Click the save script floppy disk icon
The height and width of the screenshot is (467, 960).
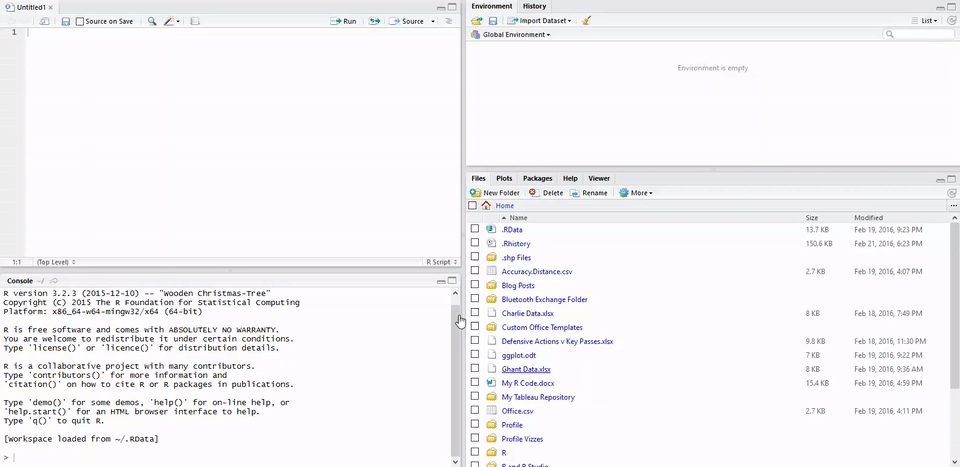click(66, 21)
